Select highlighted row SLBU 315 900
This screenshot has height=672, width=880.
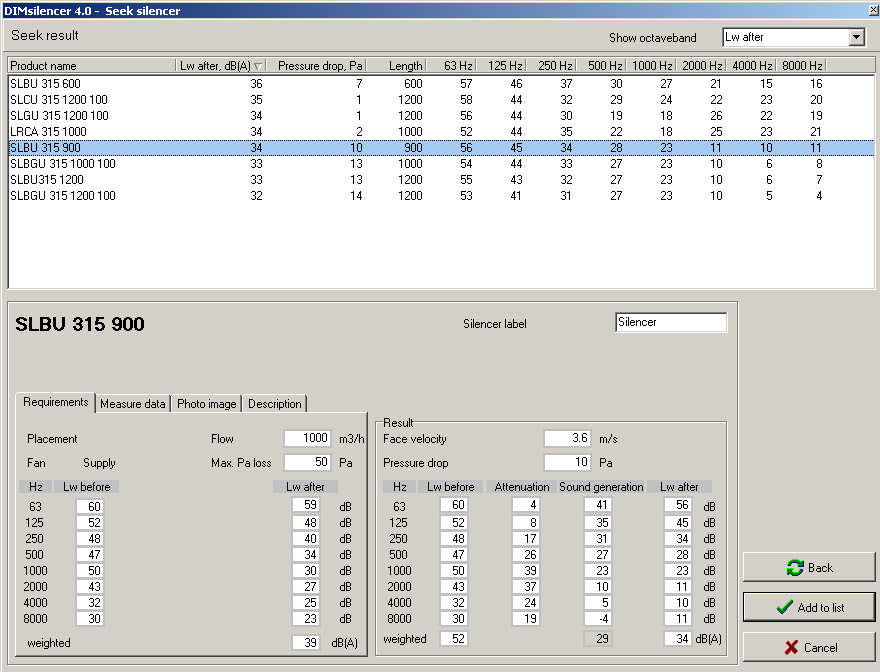[x=441, y=148]
